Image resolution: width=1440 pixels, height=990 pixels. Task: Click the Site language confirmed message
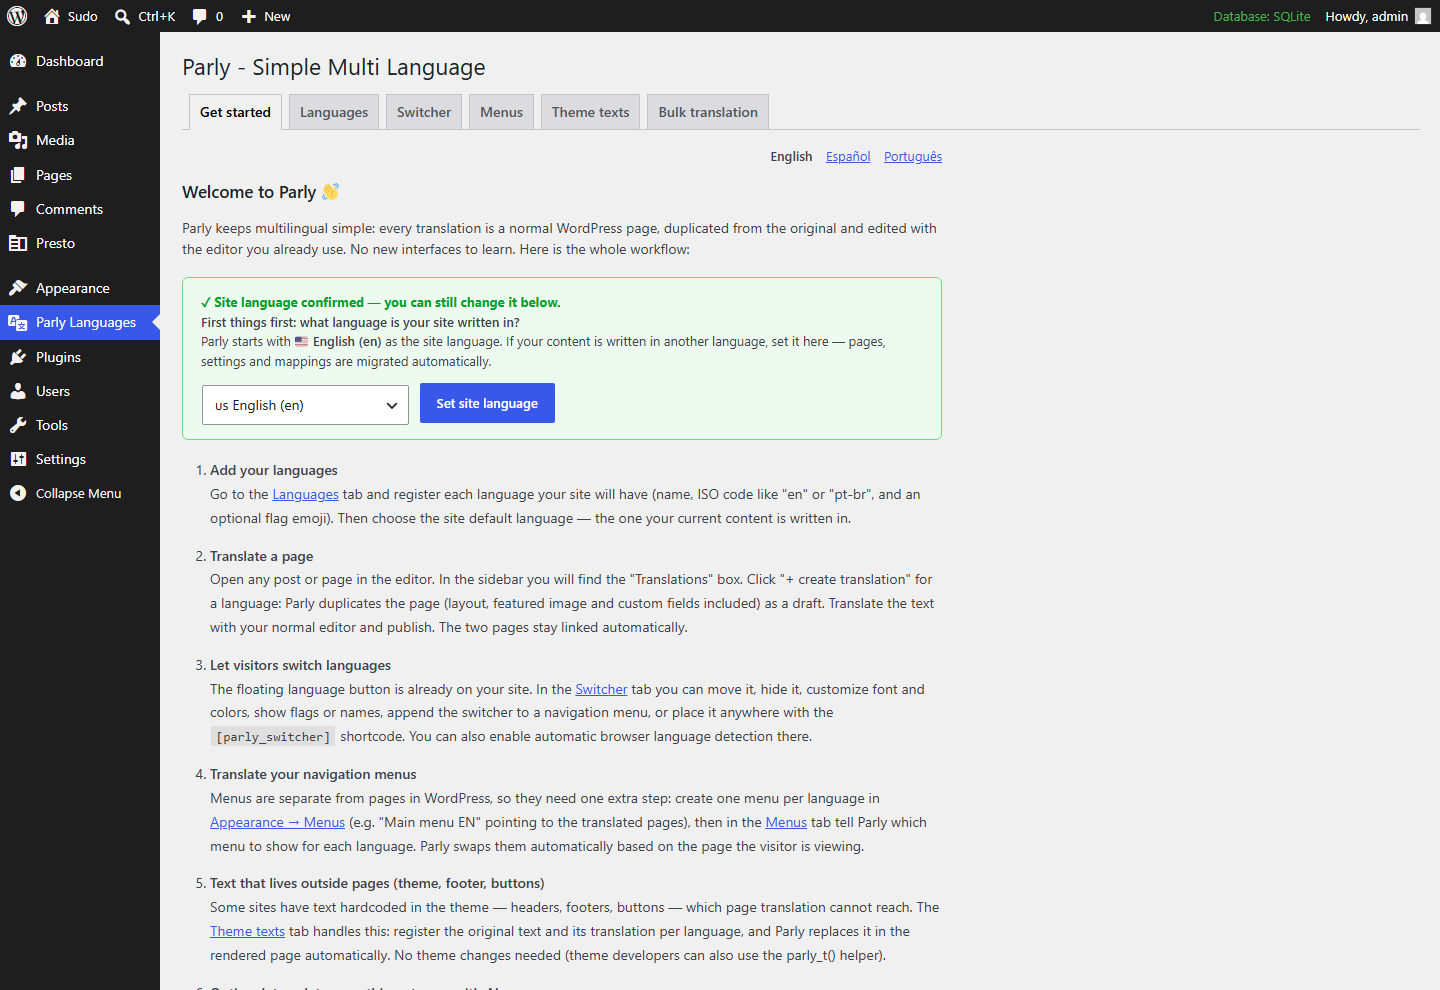[x=380, y=302]
